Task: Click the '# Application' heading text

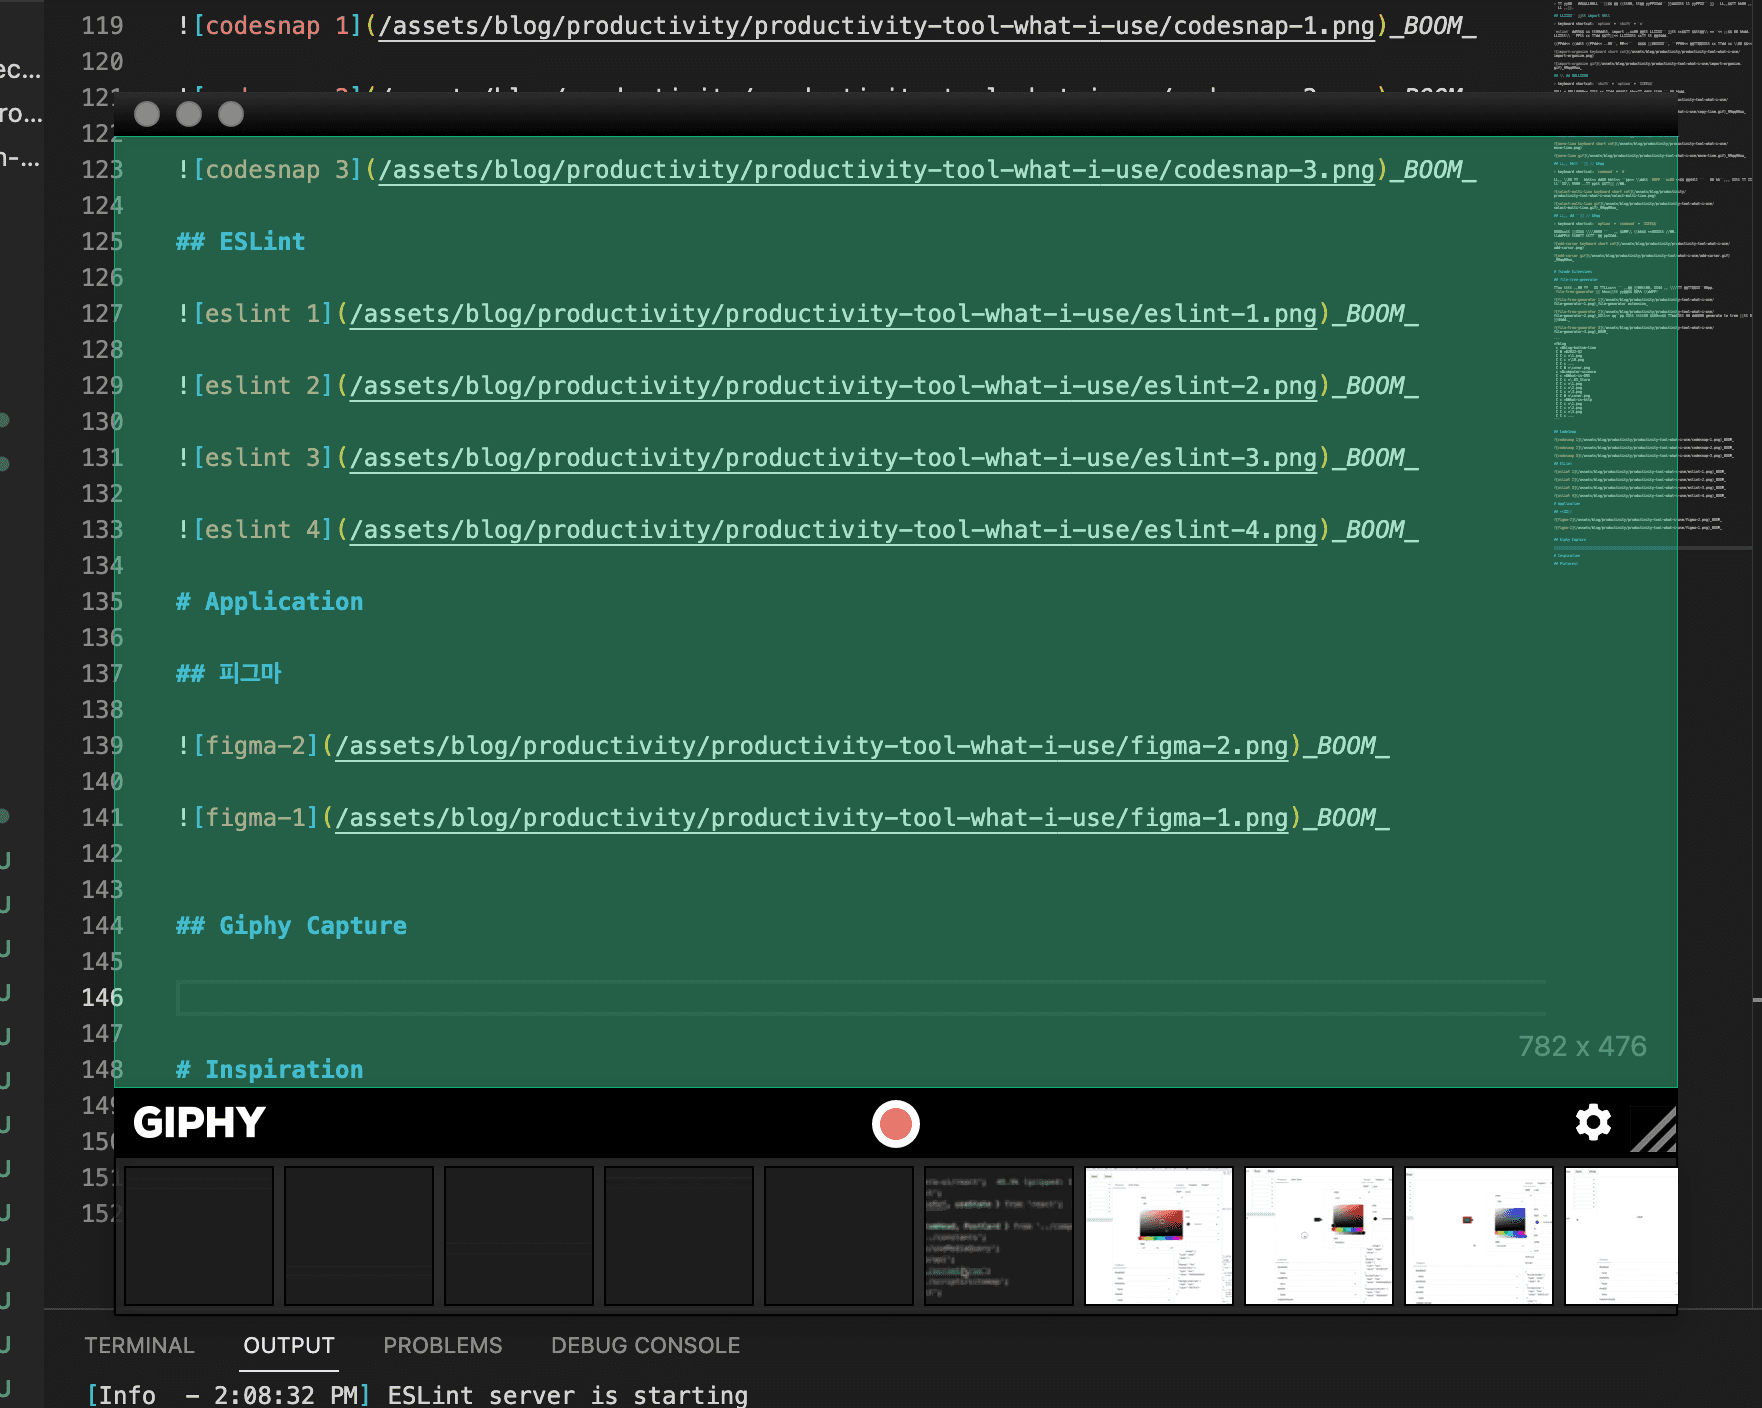Action: 270,602
